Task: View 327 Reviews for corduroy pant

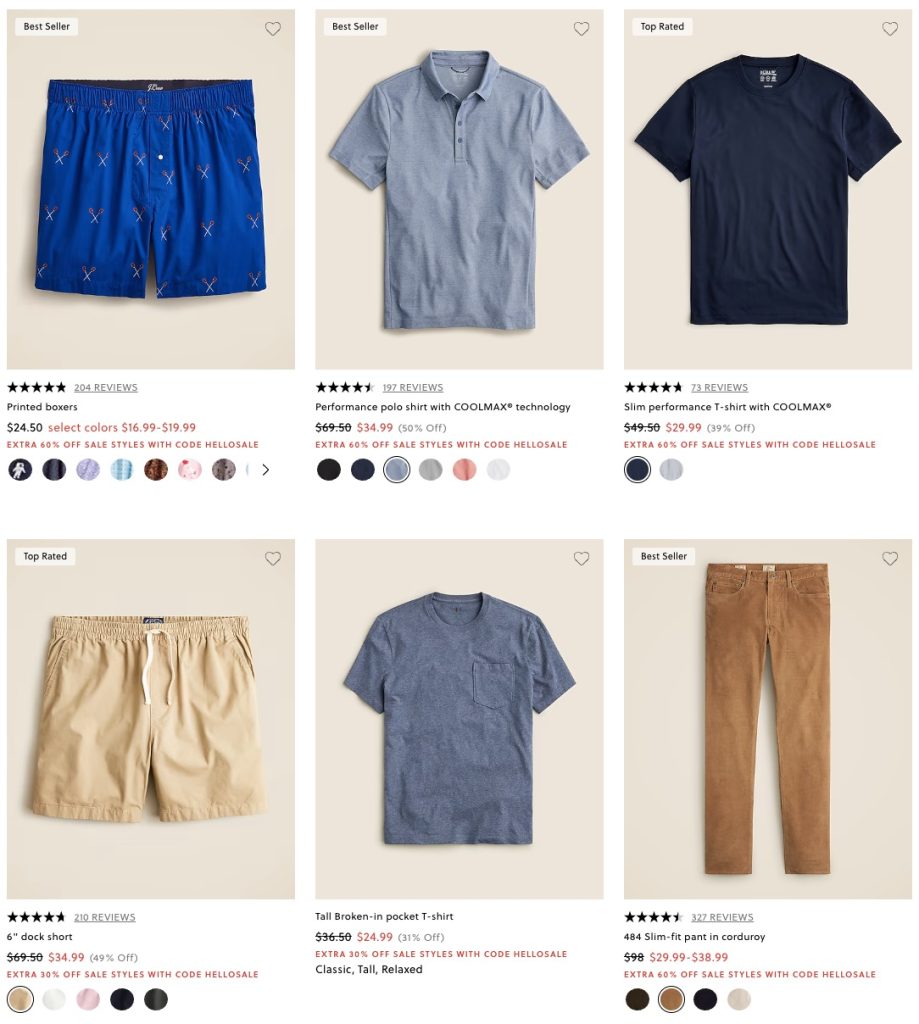Action: 722,917
